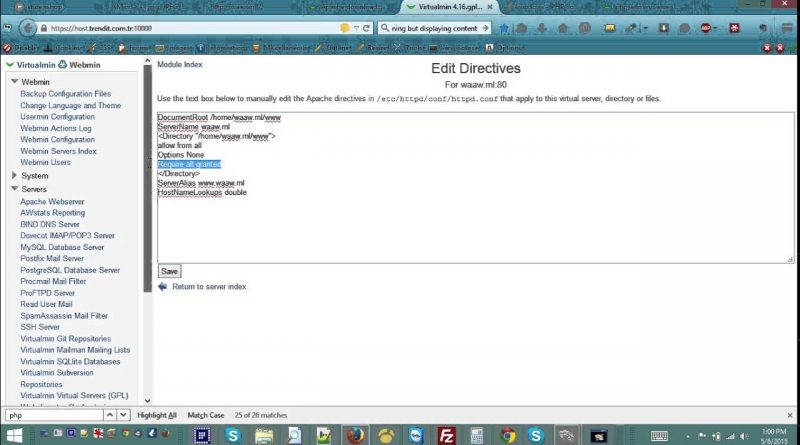
Task: Toggle Match Case in find bar
Action: [x=206, y=415]
